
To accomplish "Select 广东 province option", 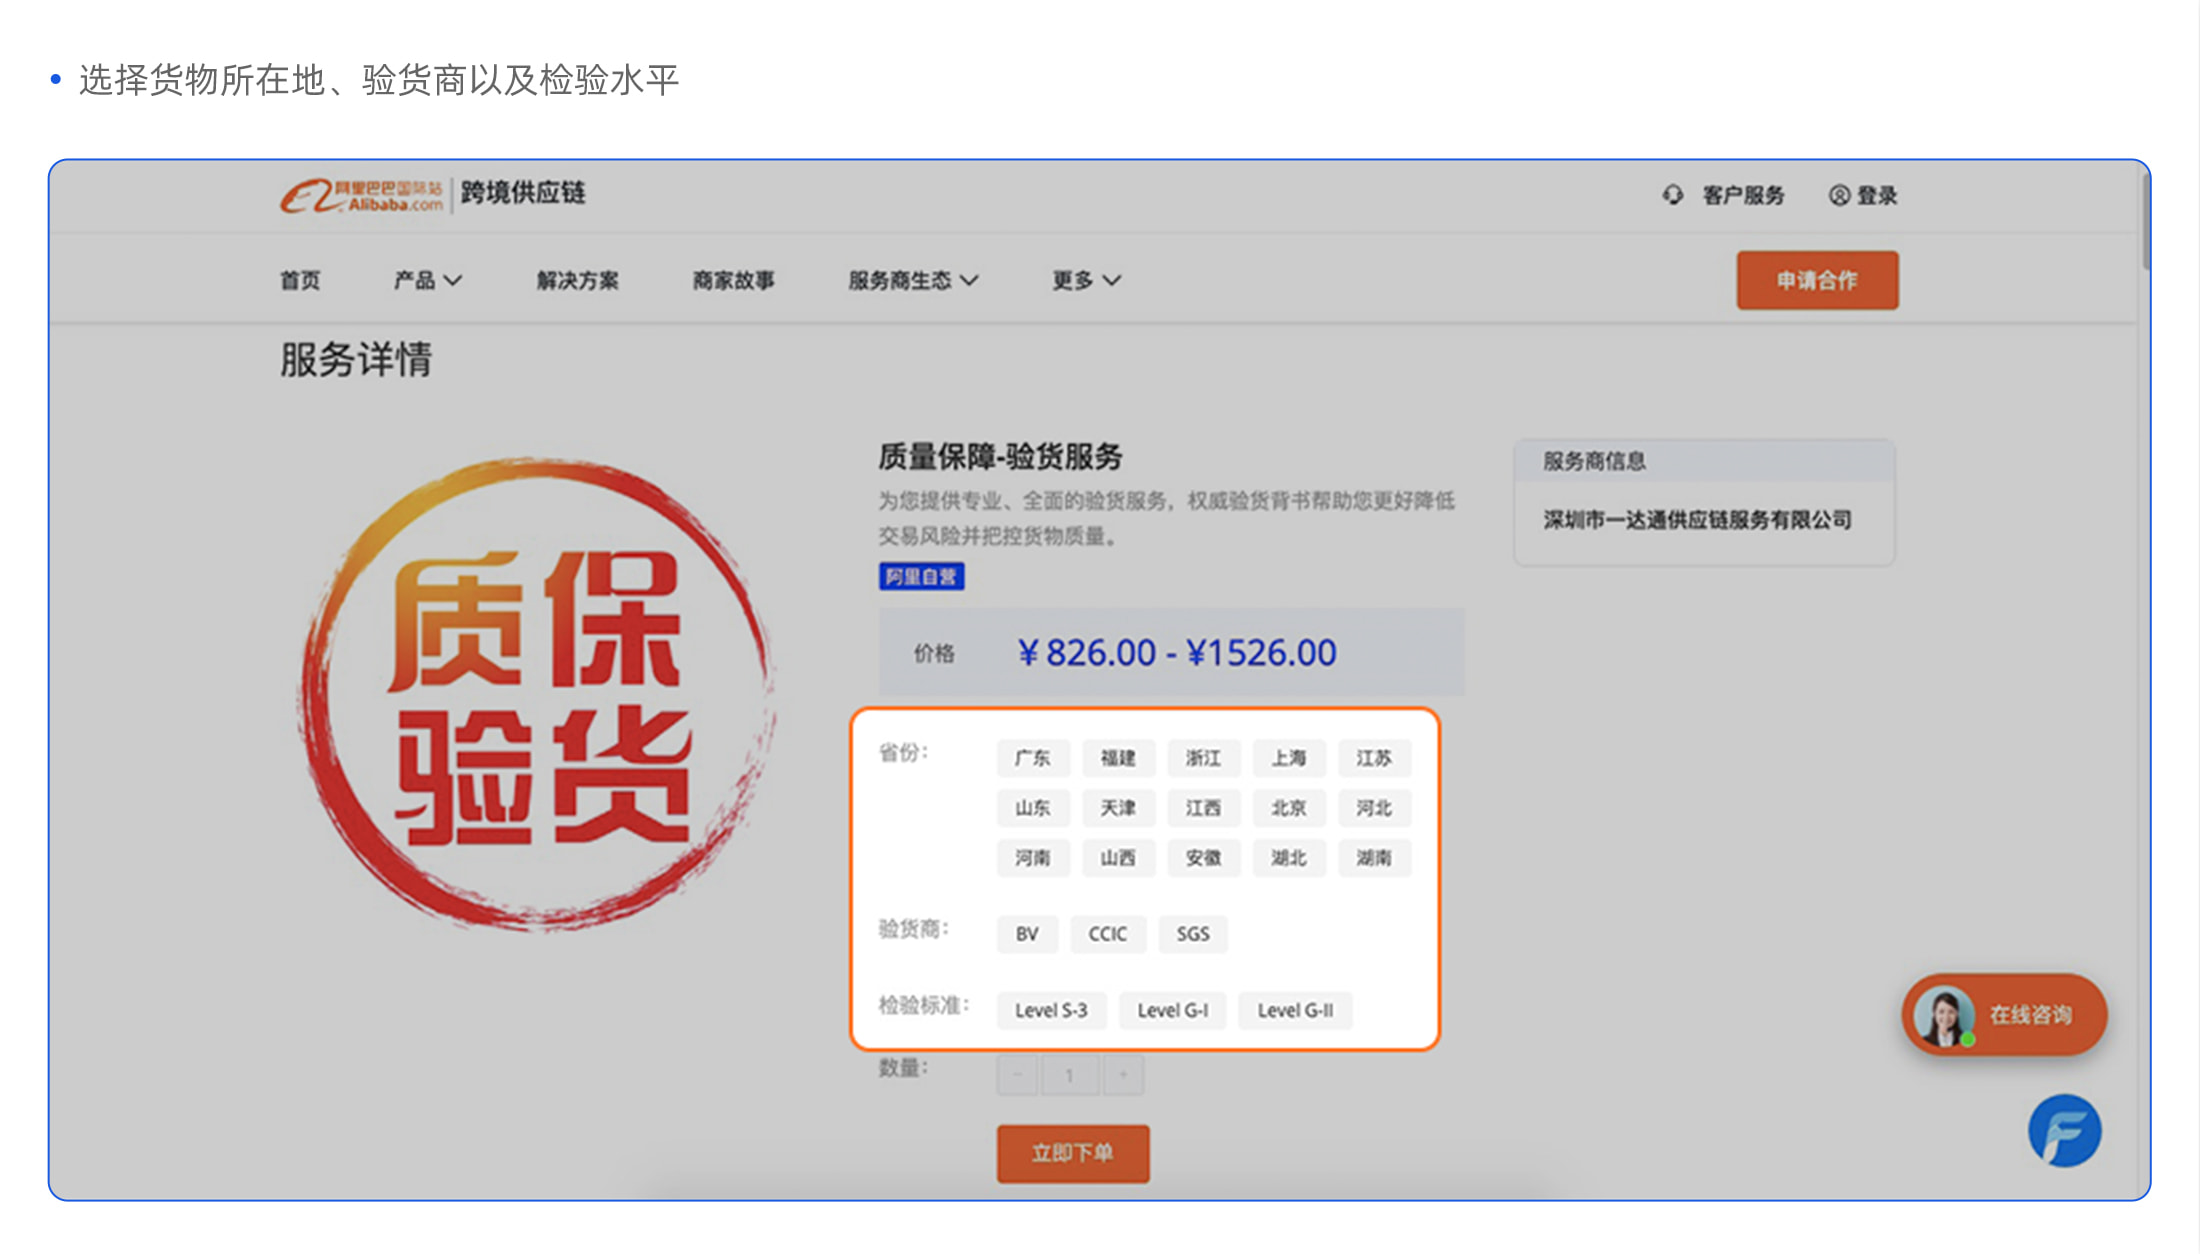I will (1033, 758).
